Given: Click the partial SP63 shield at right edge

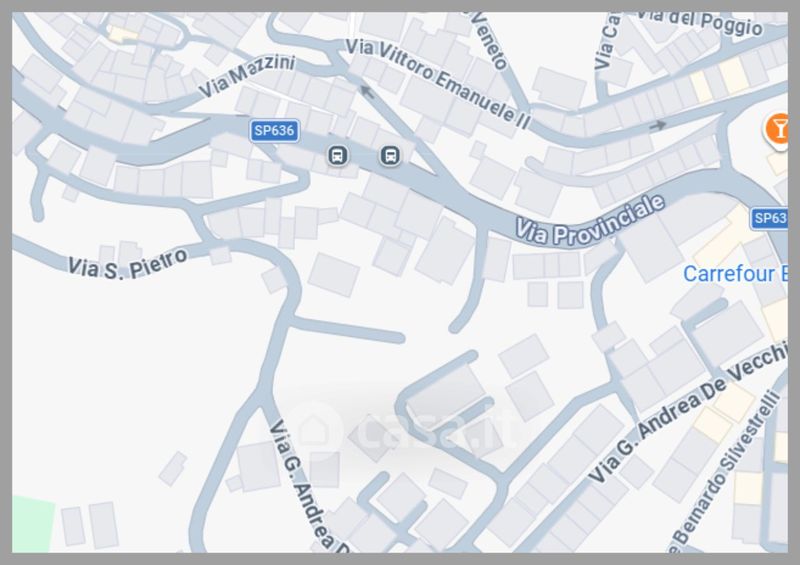Looking at the screenshot, I should click(x=769, y=218).
